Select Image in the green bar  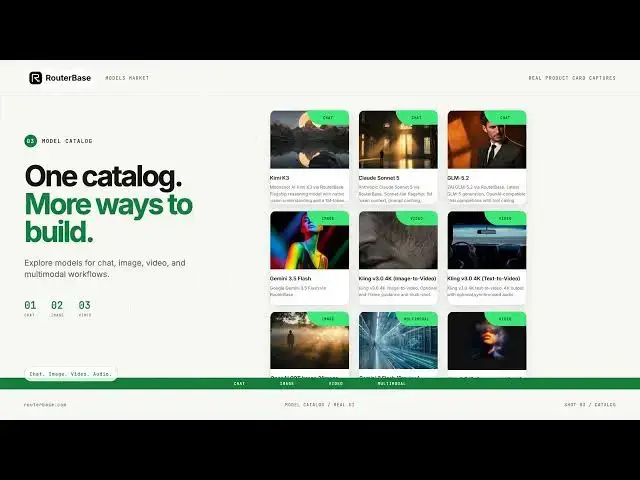click(x=287, y=384)
